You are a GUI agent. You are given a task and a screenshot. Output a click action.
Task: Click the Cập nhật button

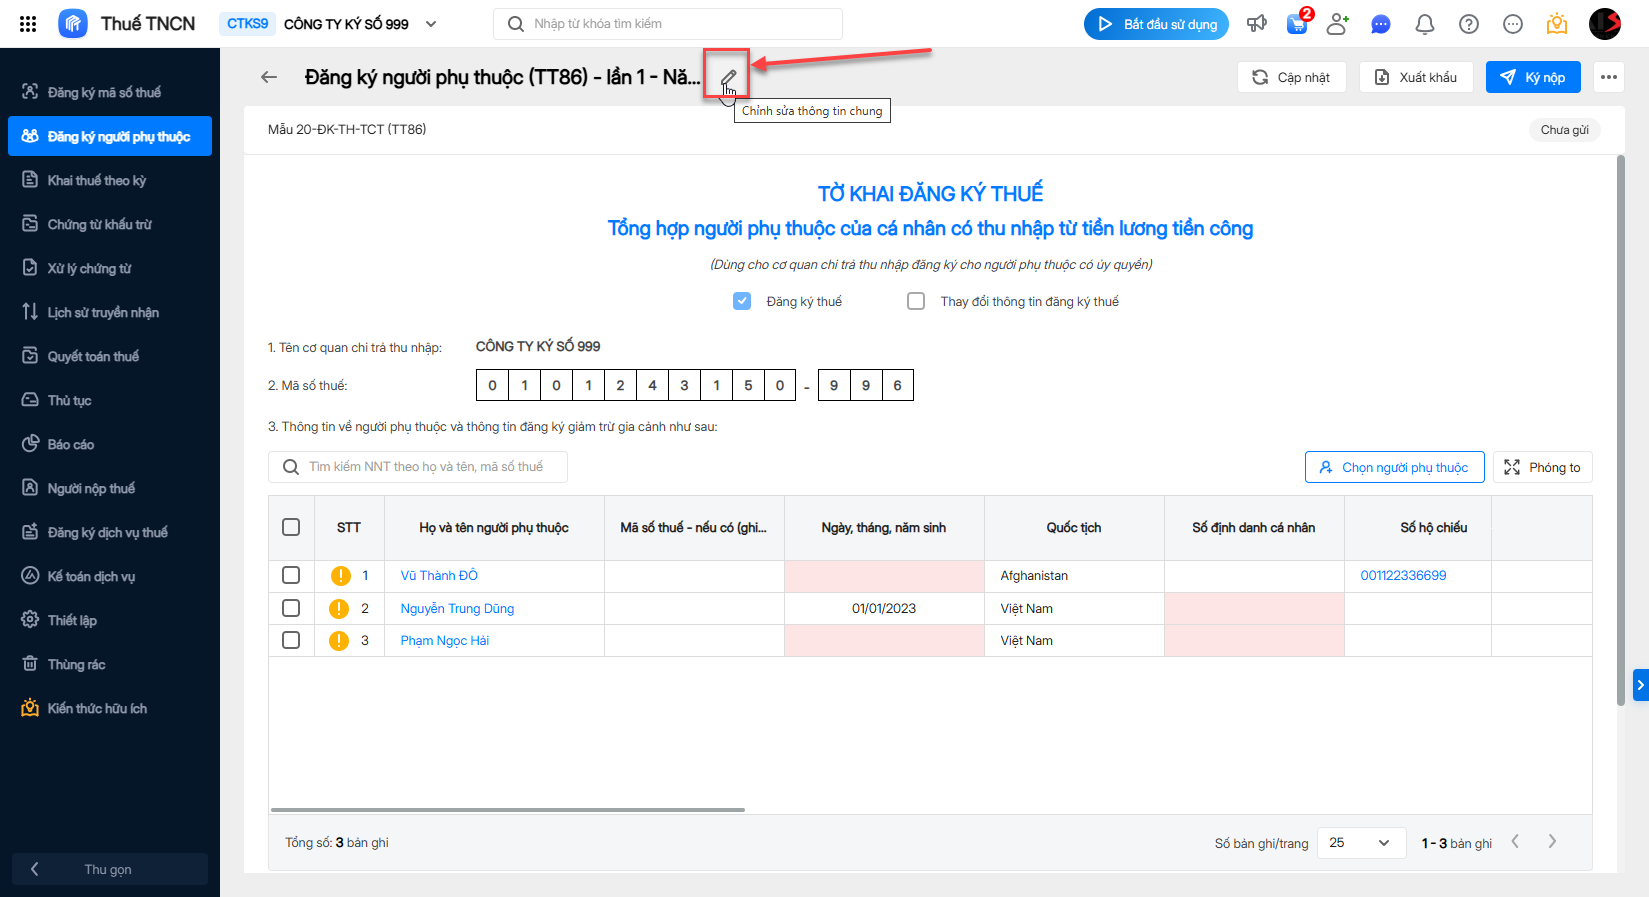click(1292, 77)
